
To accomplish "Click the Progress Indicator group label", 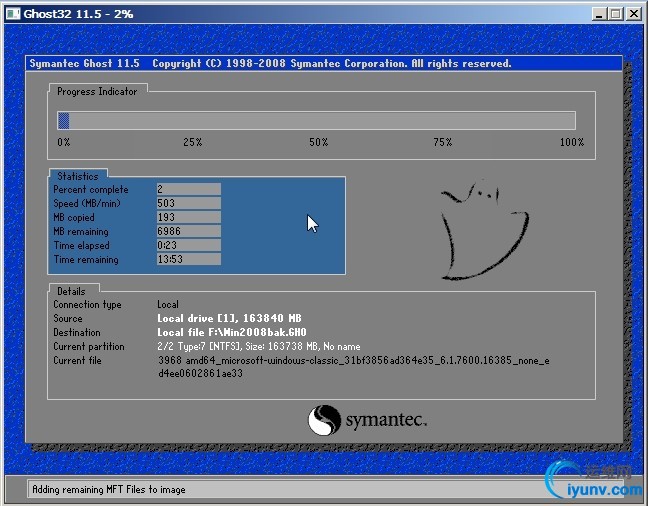I will (x=97, y=92).
